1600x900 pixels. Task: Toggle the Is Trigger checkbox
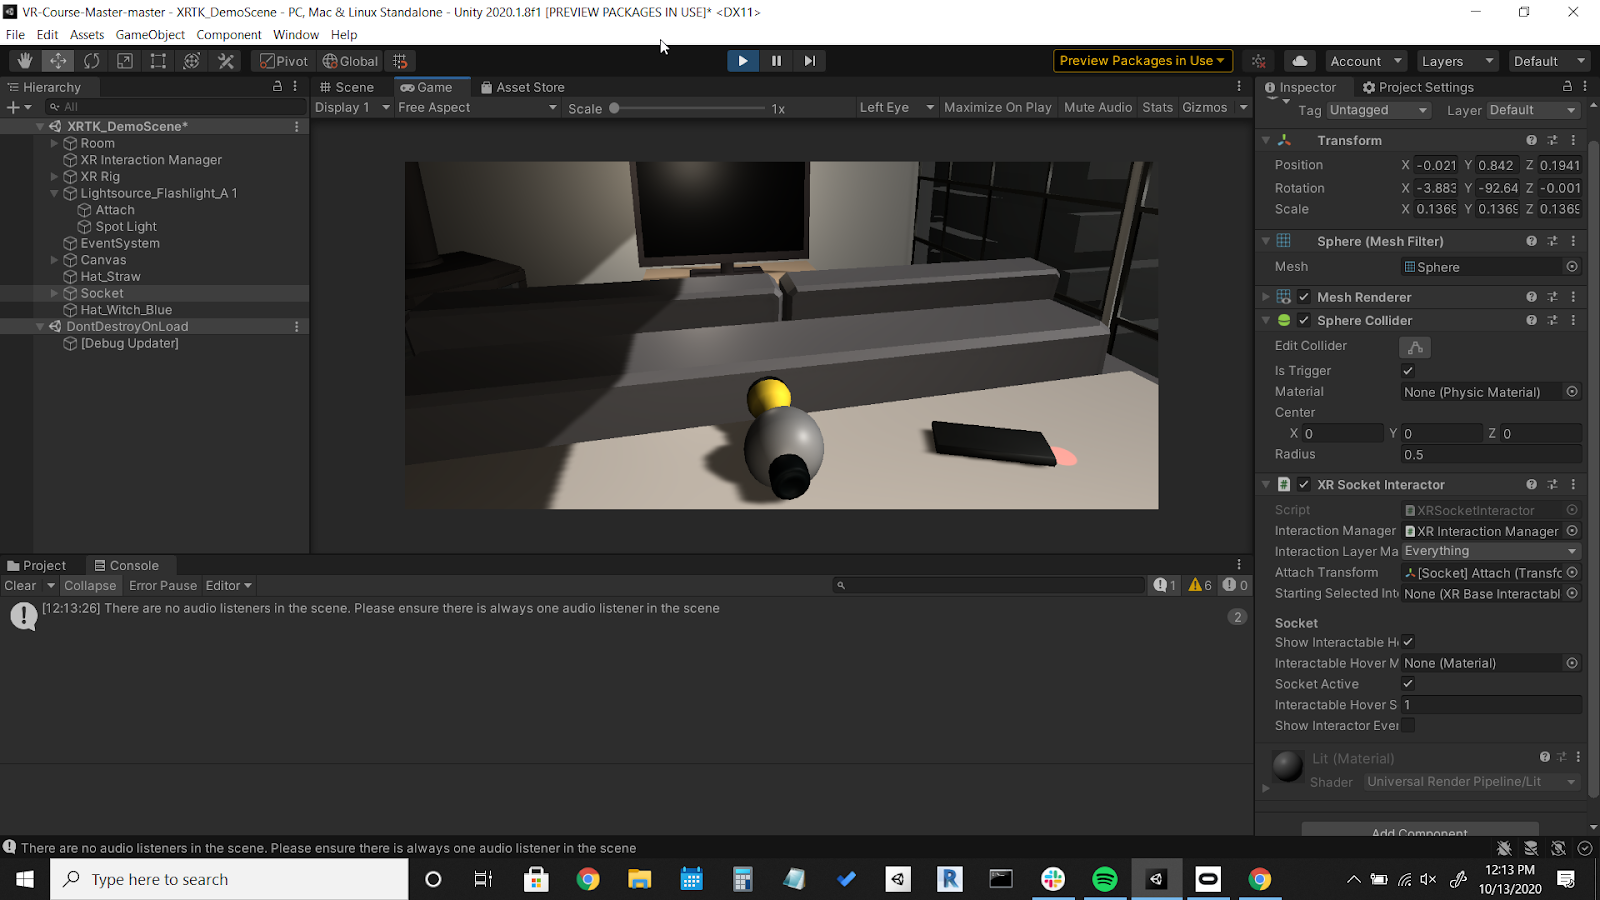[1408, 371]
